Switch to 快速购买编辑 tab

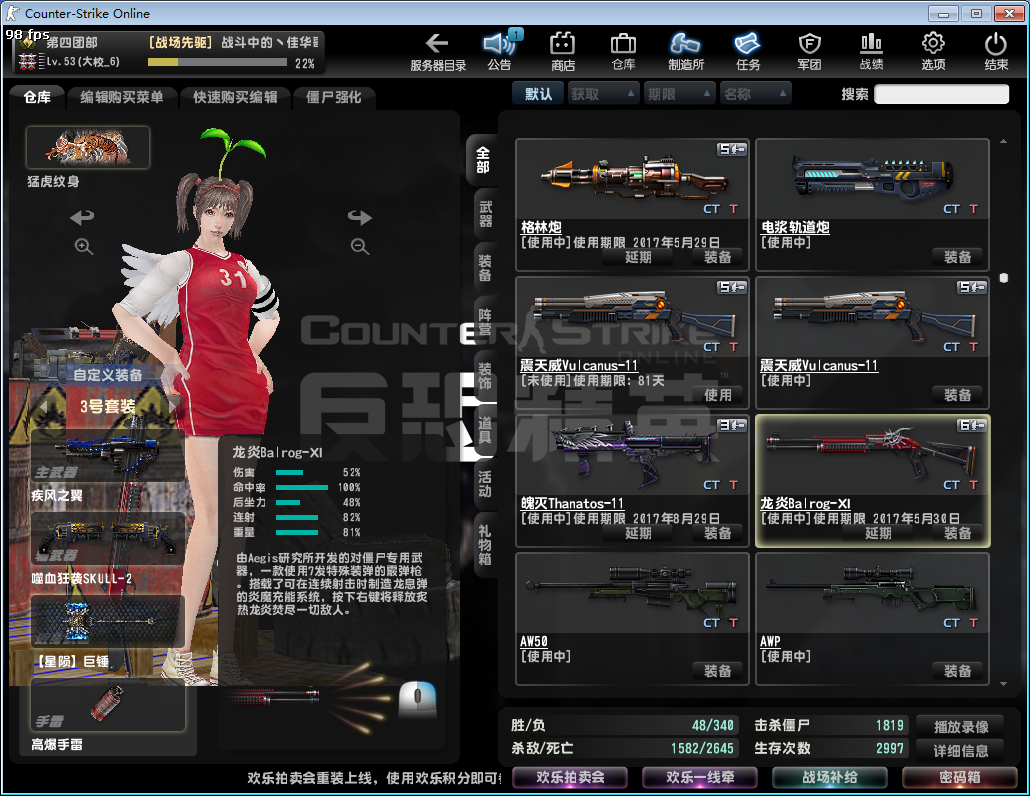(x=235, y=97)
